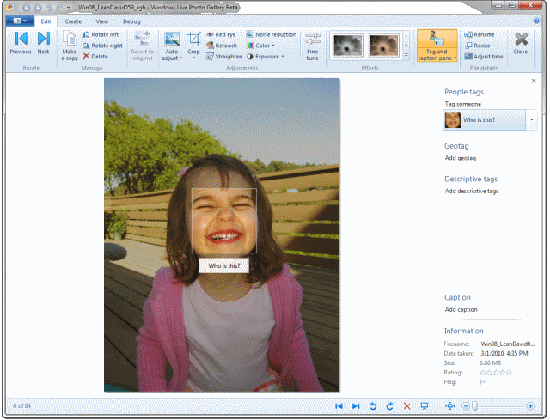The width and height of the screenshot is (550, 420).
Task: Switch to the View tab
Action: coord(102,21)
